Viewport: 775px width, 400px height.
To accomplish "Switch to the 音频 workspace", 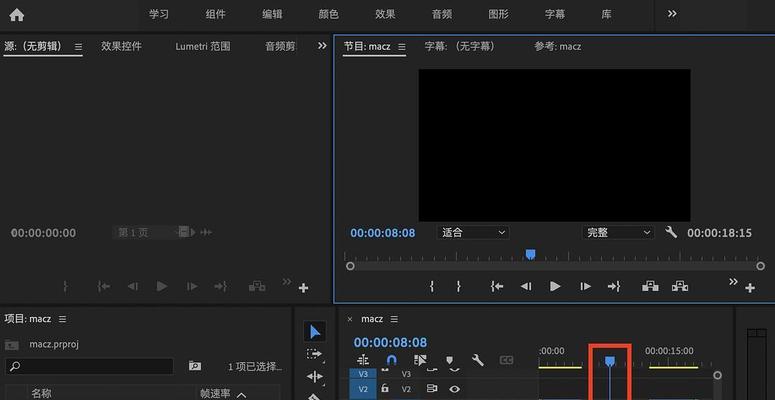I will [442, 14].
